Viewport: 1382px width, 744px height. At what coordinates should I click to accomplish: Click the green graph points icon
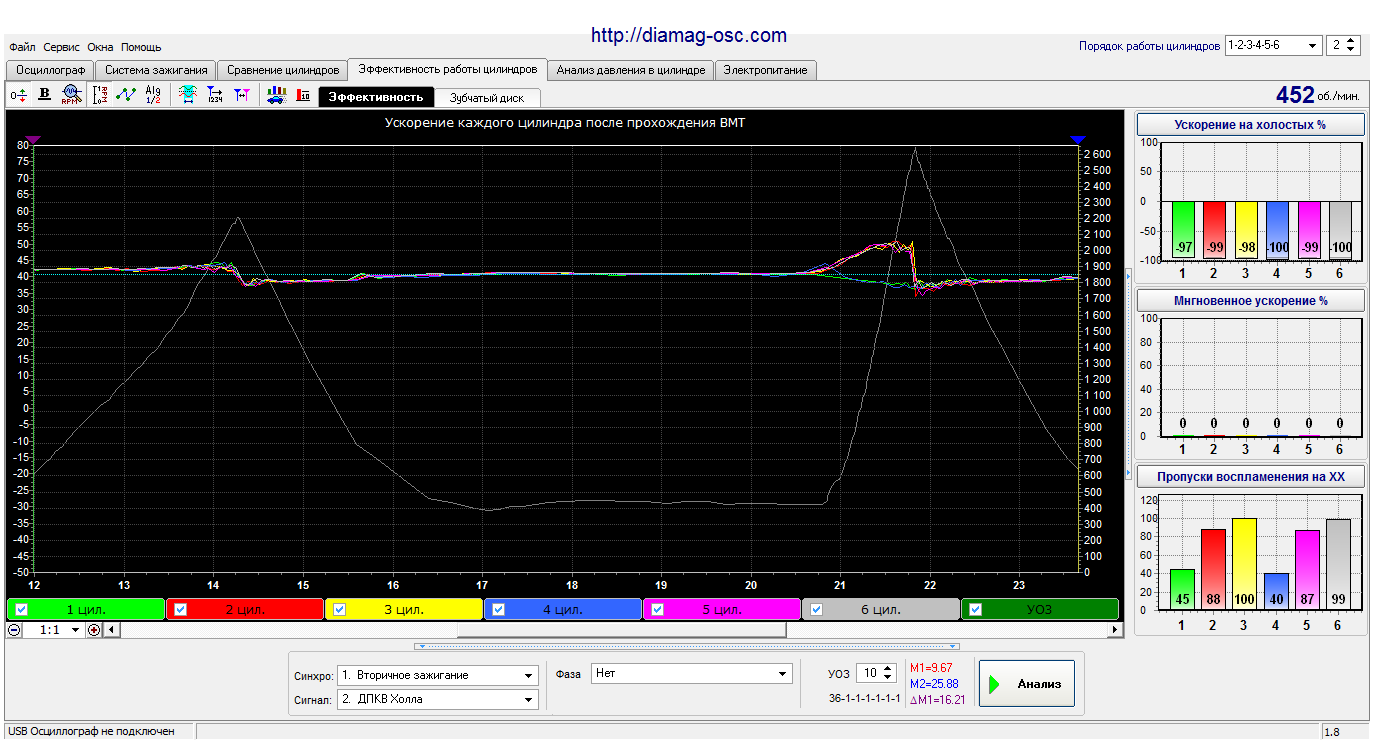(x=126, y=95)
